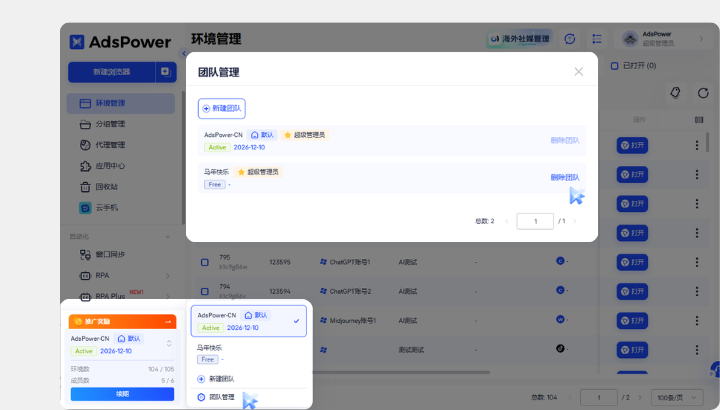The width and height of the screenshot is (720, 410).
Task: Click the 续期 renew button
Action: [x=122, y=394]
